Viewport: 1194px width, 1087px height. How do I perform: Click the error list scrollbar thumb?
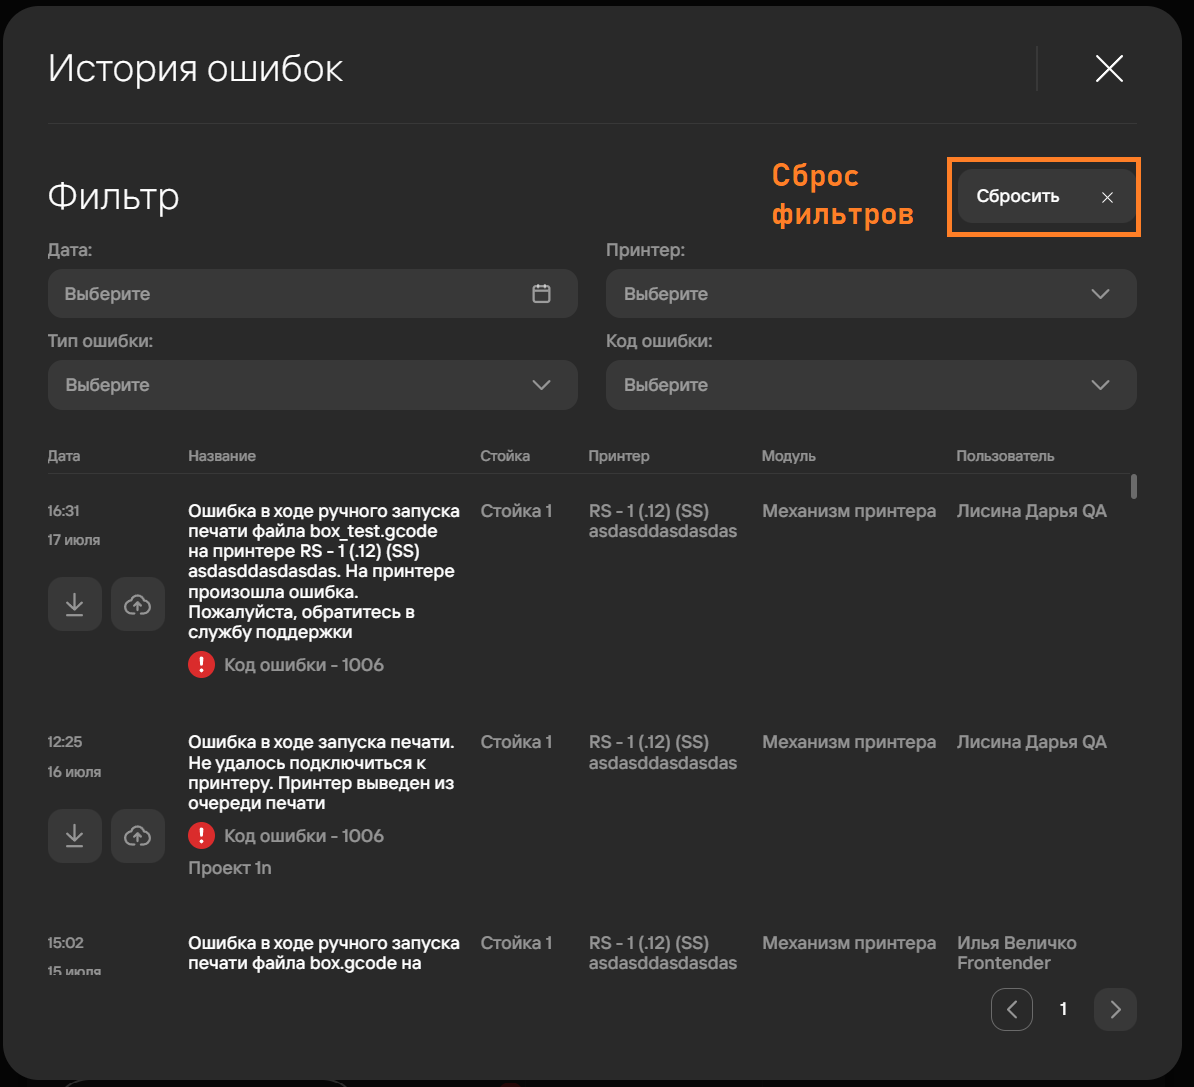tap(1134, 487)
